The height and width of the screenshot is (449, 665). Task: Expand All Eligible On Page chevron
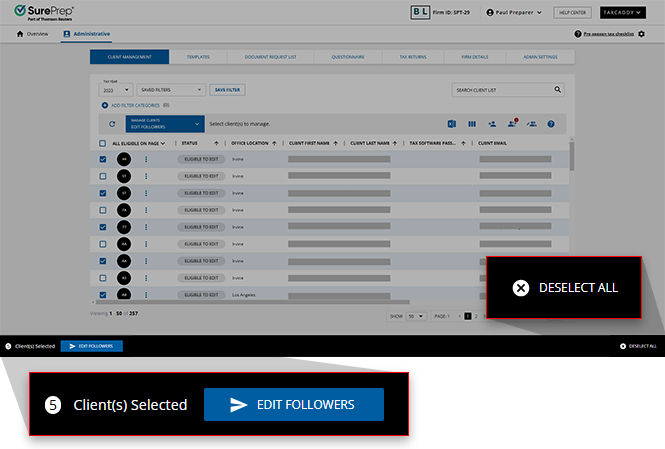pos(163,143)
